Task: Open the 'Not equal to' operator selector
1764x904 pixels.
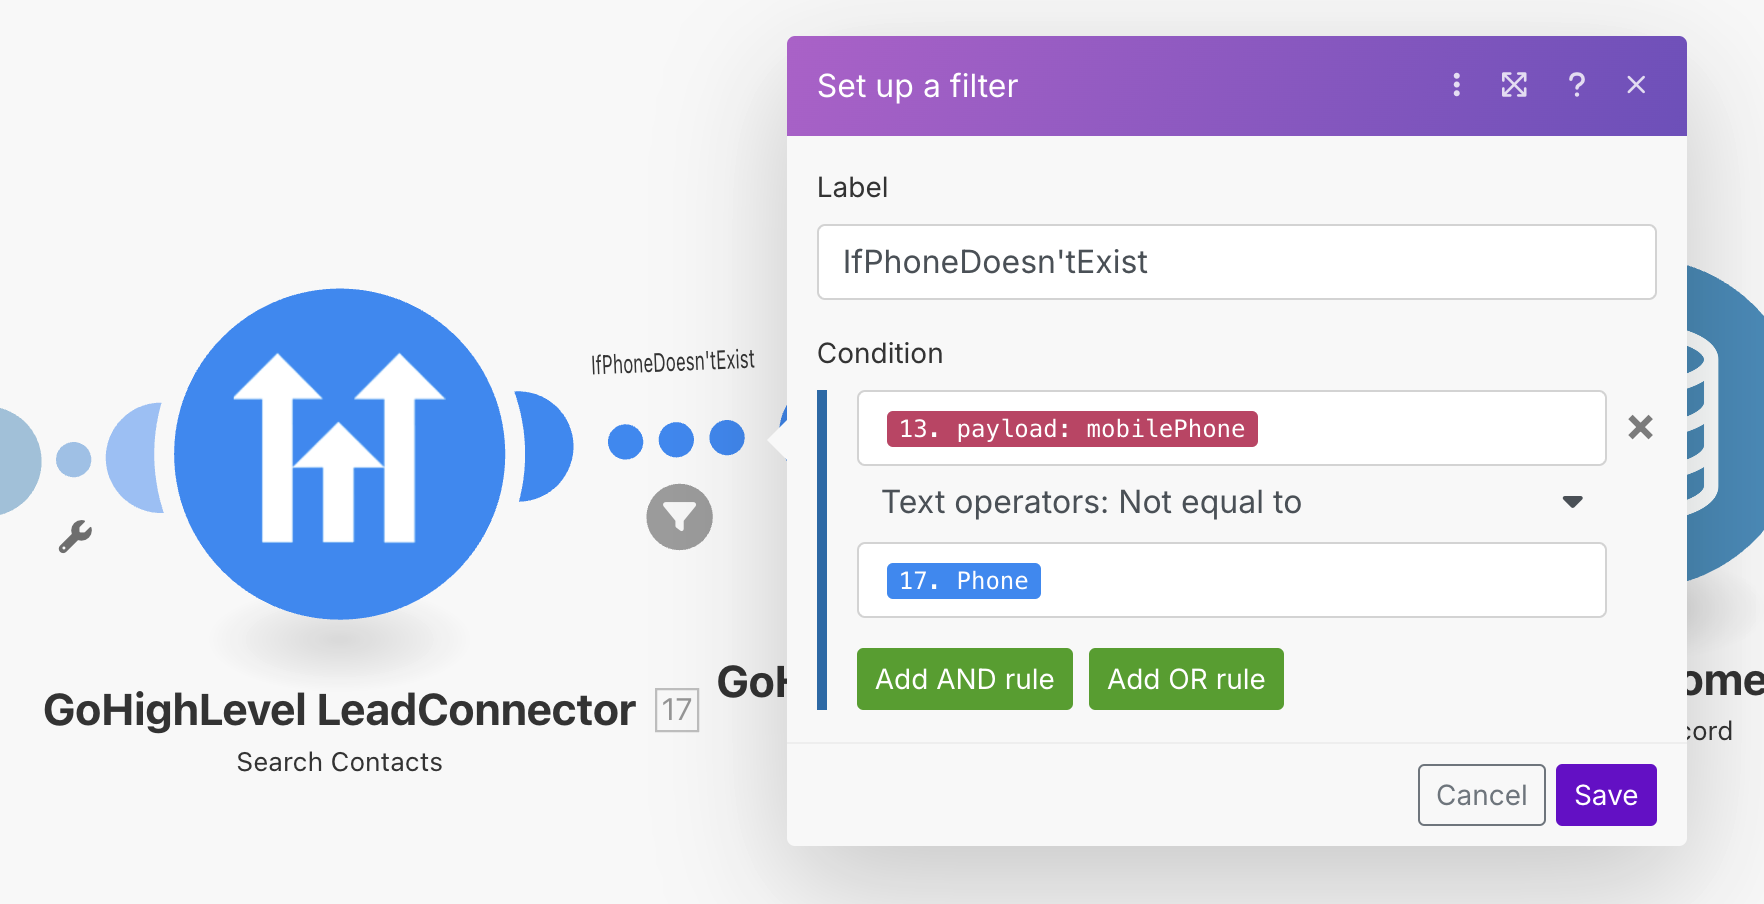Action: (x=1232, y=502)
